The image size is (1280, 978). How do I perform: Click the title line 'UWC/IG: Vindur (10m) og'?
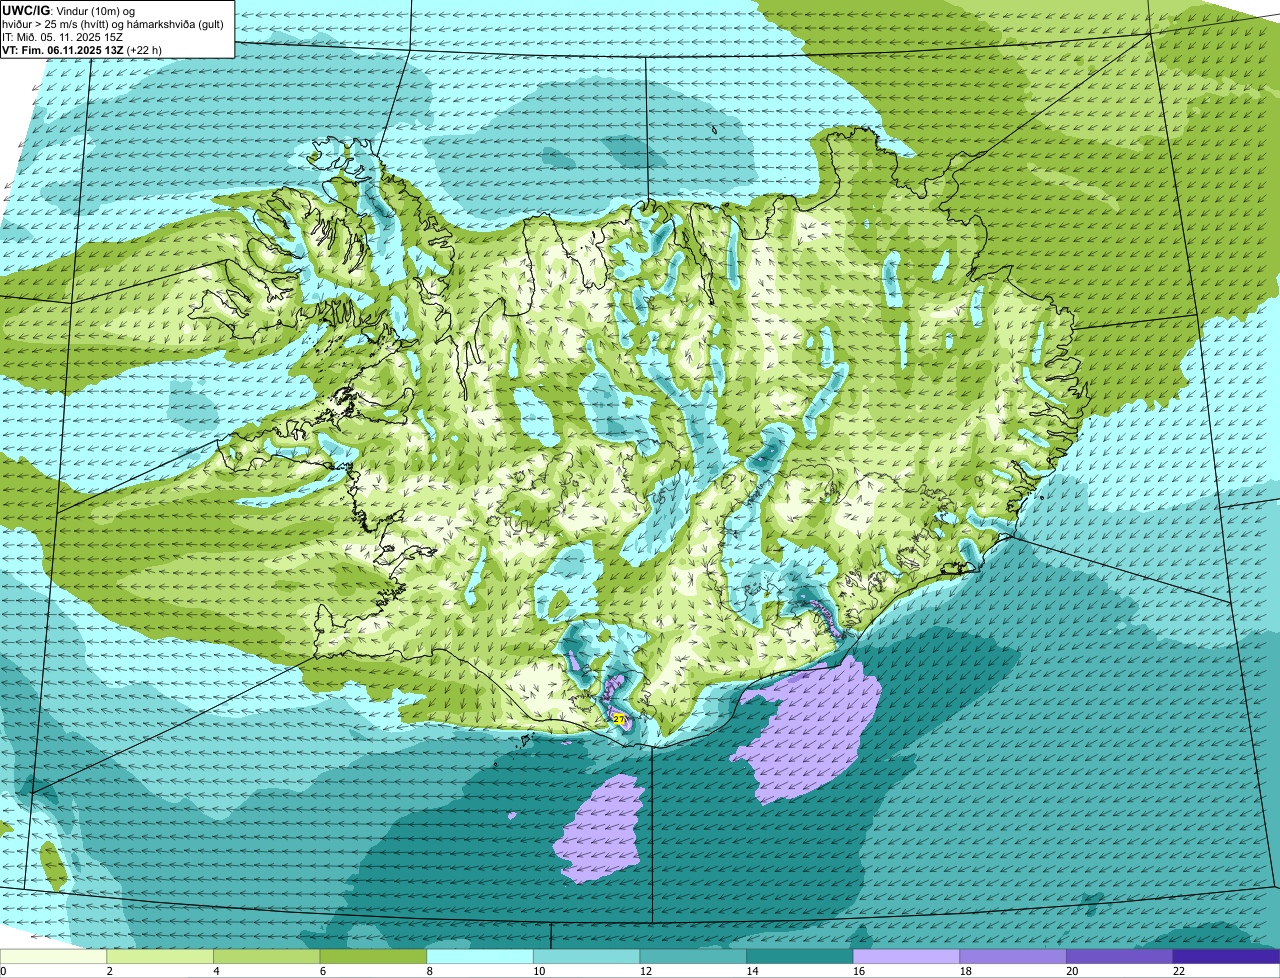click(68, 10)
